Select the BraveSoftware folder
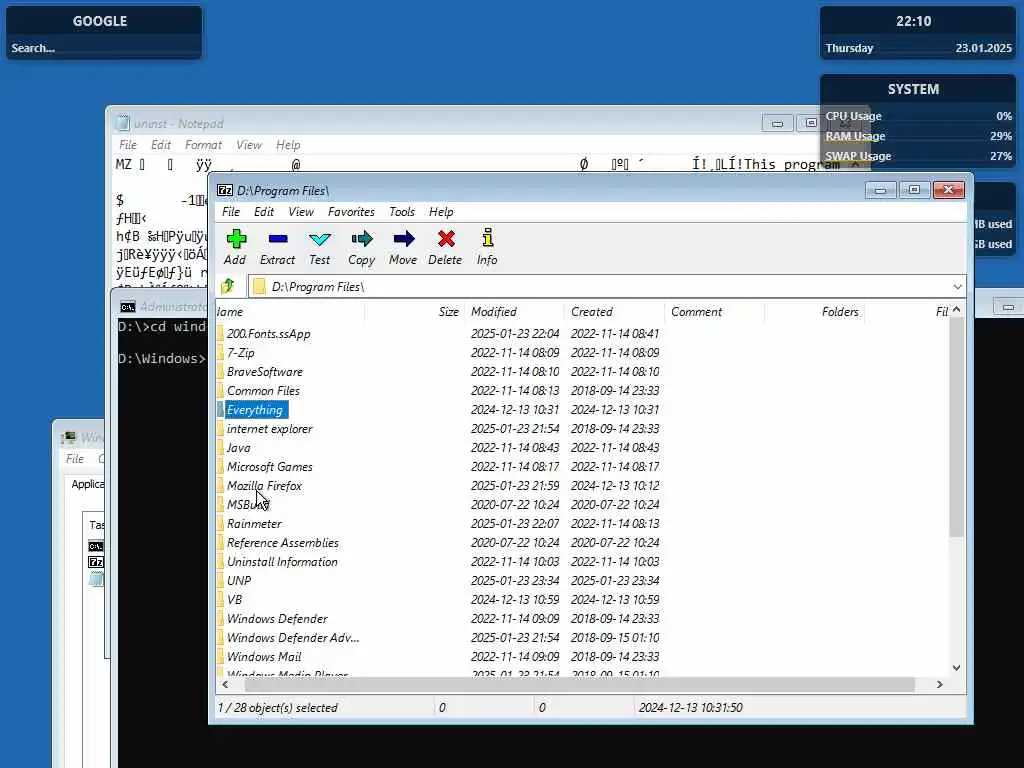This screenshot has height=768, width=1024. [264, 372]
